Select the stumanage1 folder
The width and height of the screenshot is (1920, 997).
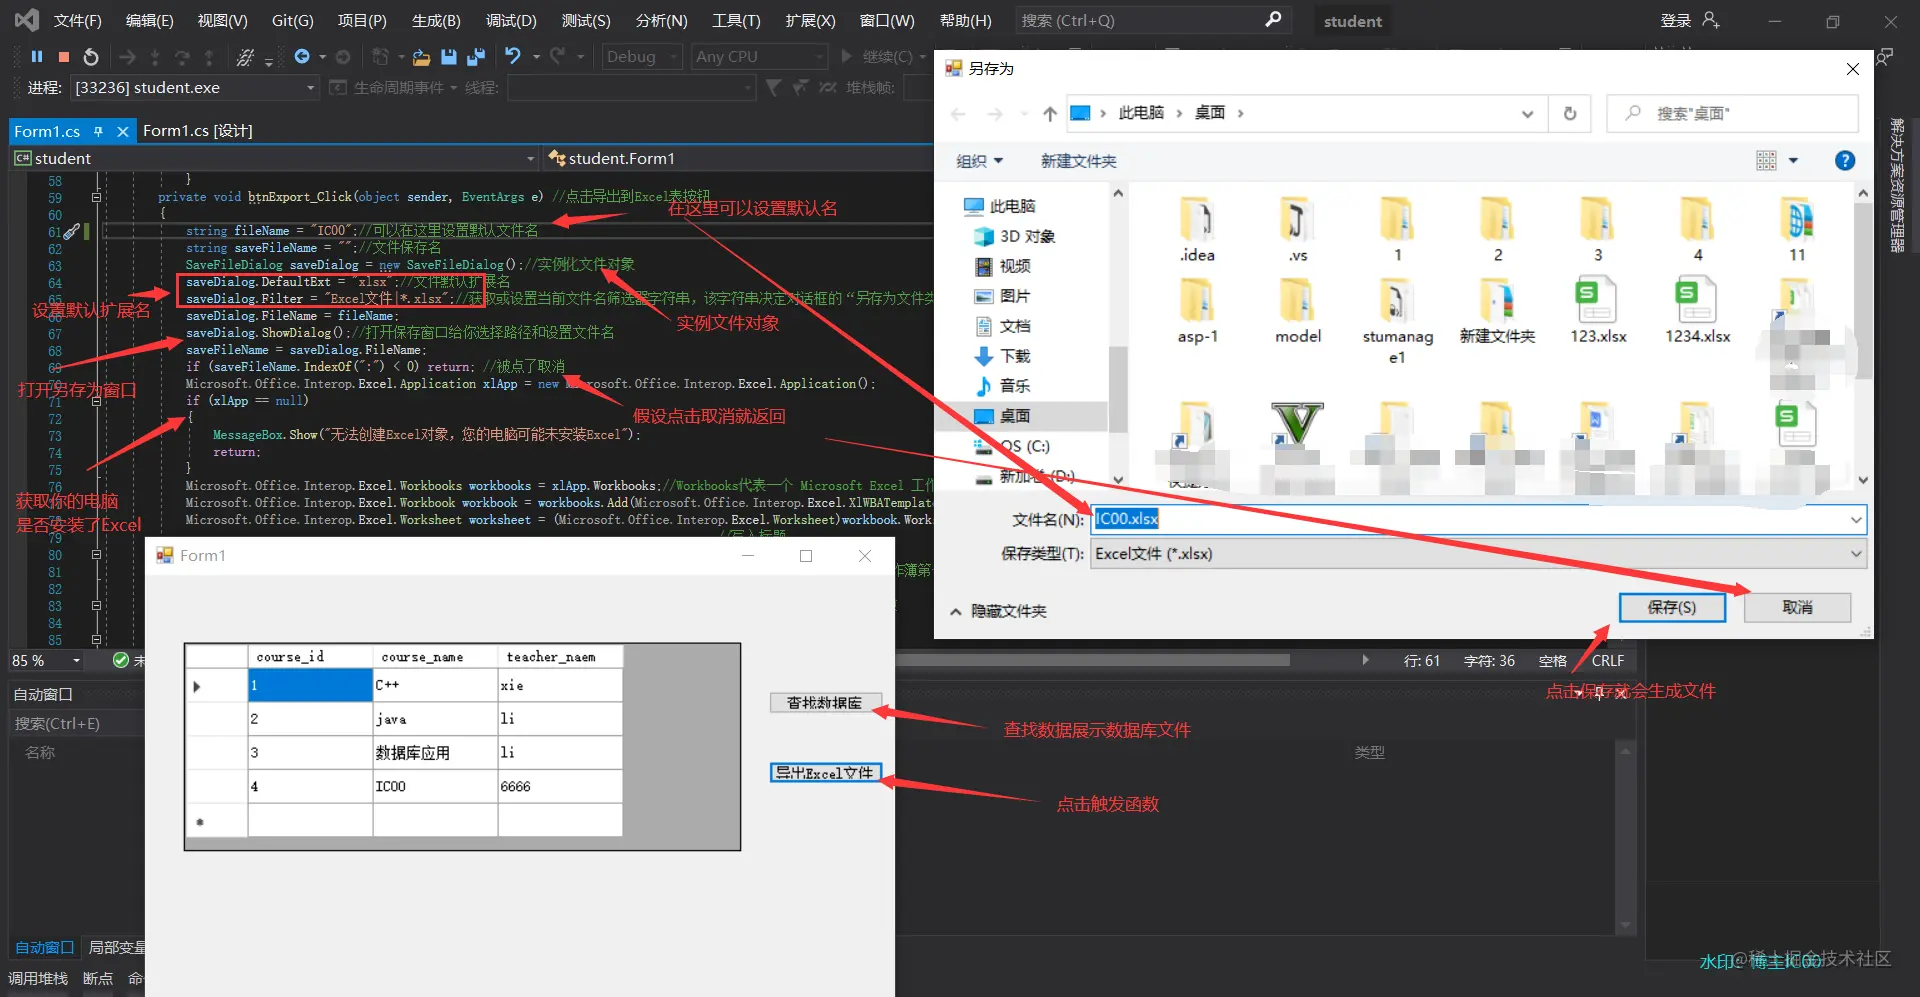[x=1397, y=321]
